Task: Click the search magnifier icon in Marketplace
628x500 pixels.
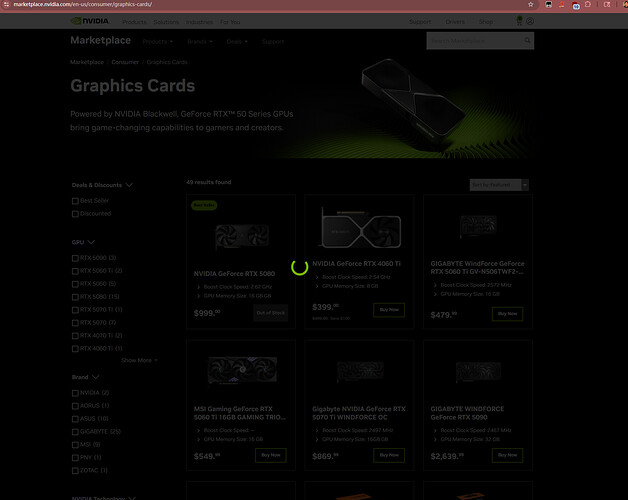Action: (x=527, y=40)
